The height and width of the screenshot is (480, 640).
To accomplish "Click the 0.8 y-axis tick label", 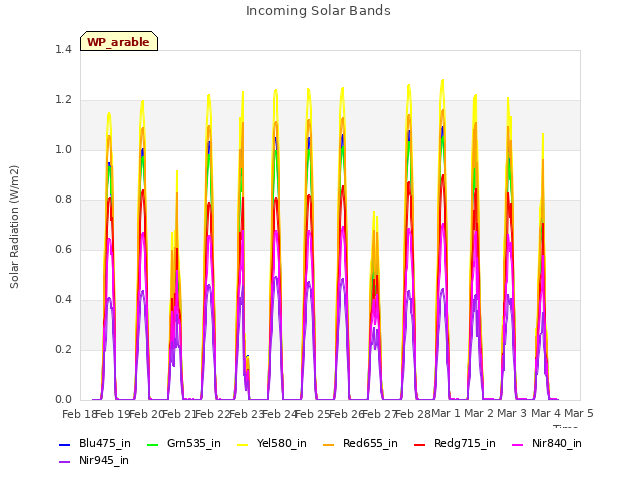I will [63, 200].
